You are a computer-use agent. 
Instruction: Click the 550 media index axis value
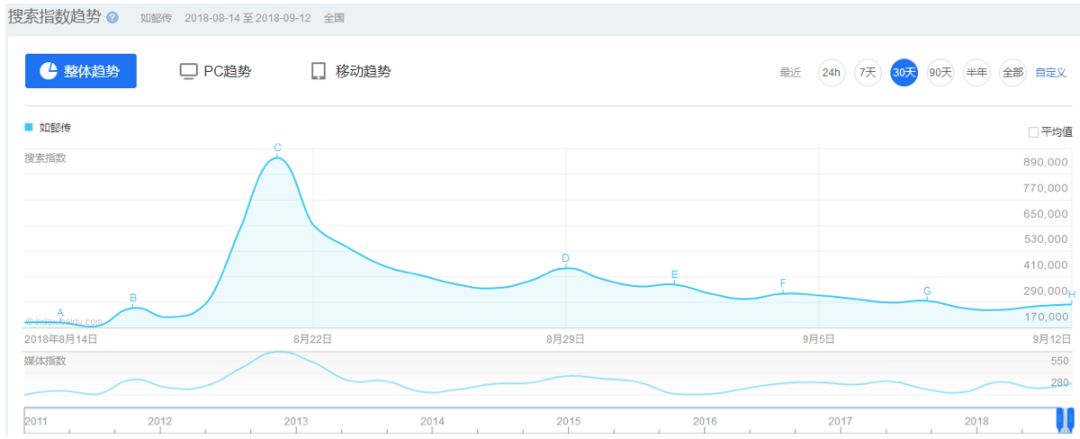pos(1060,361)
